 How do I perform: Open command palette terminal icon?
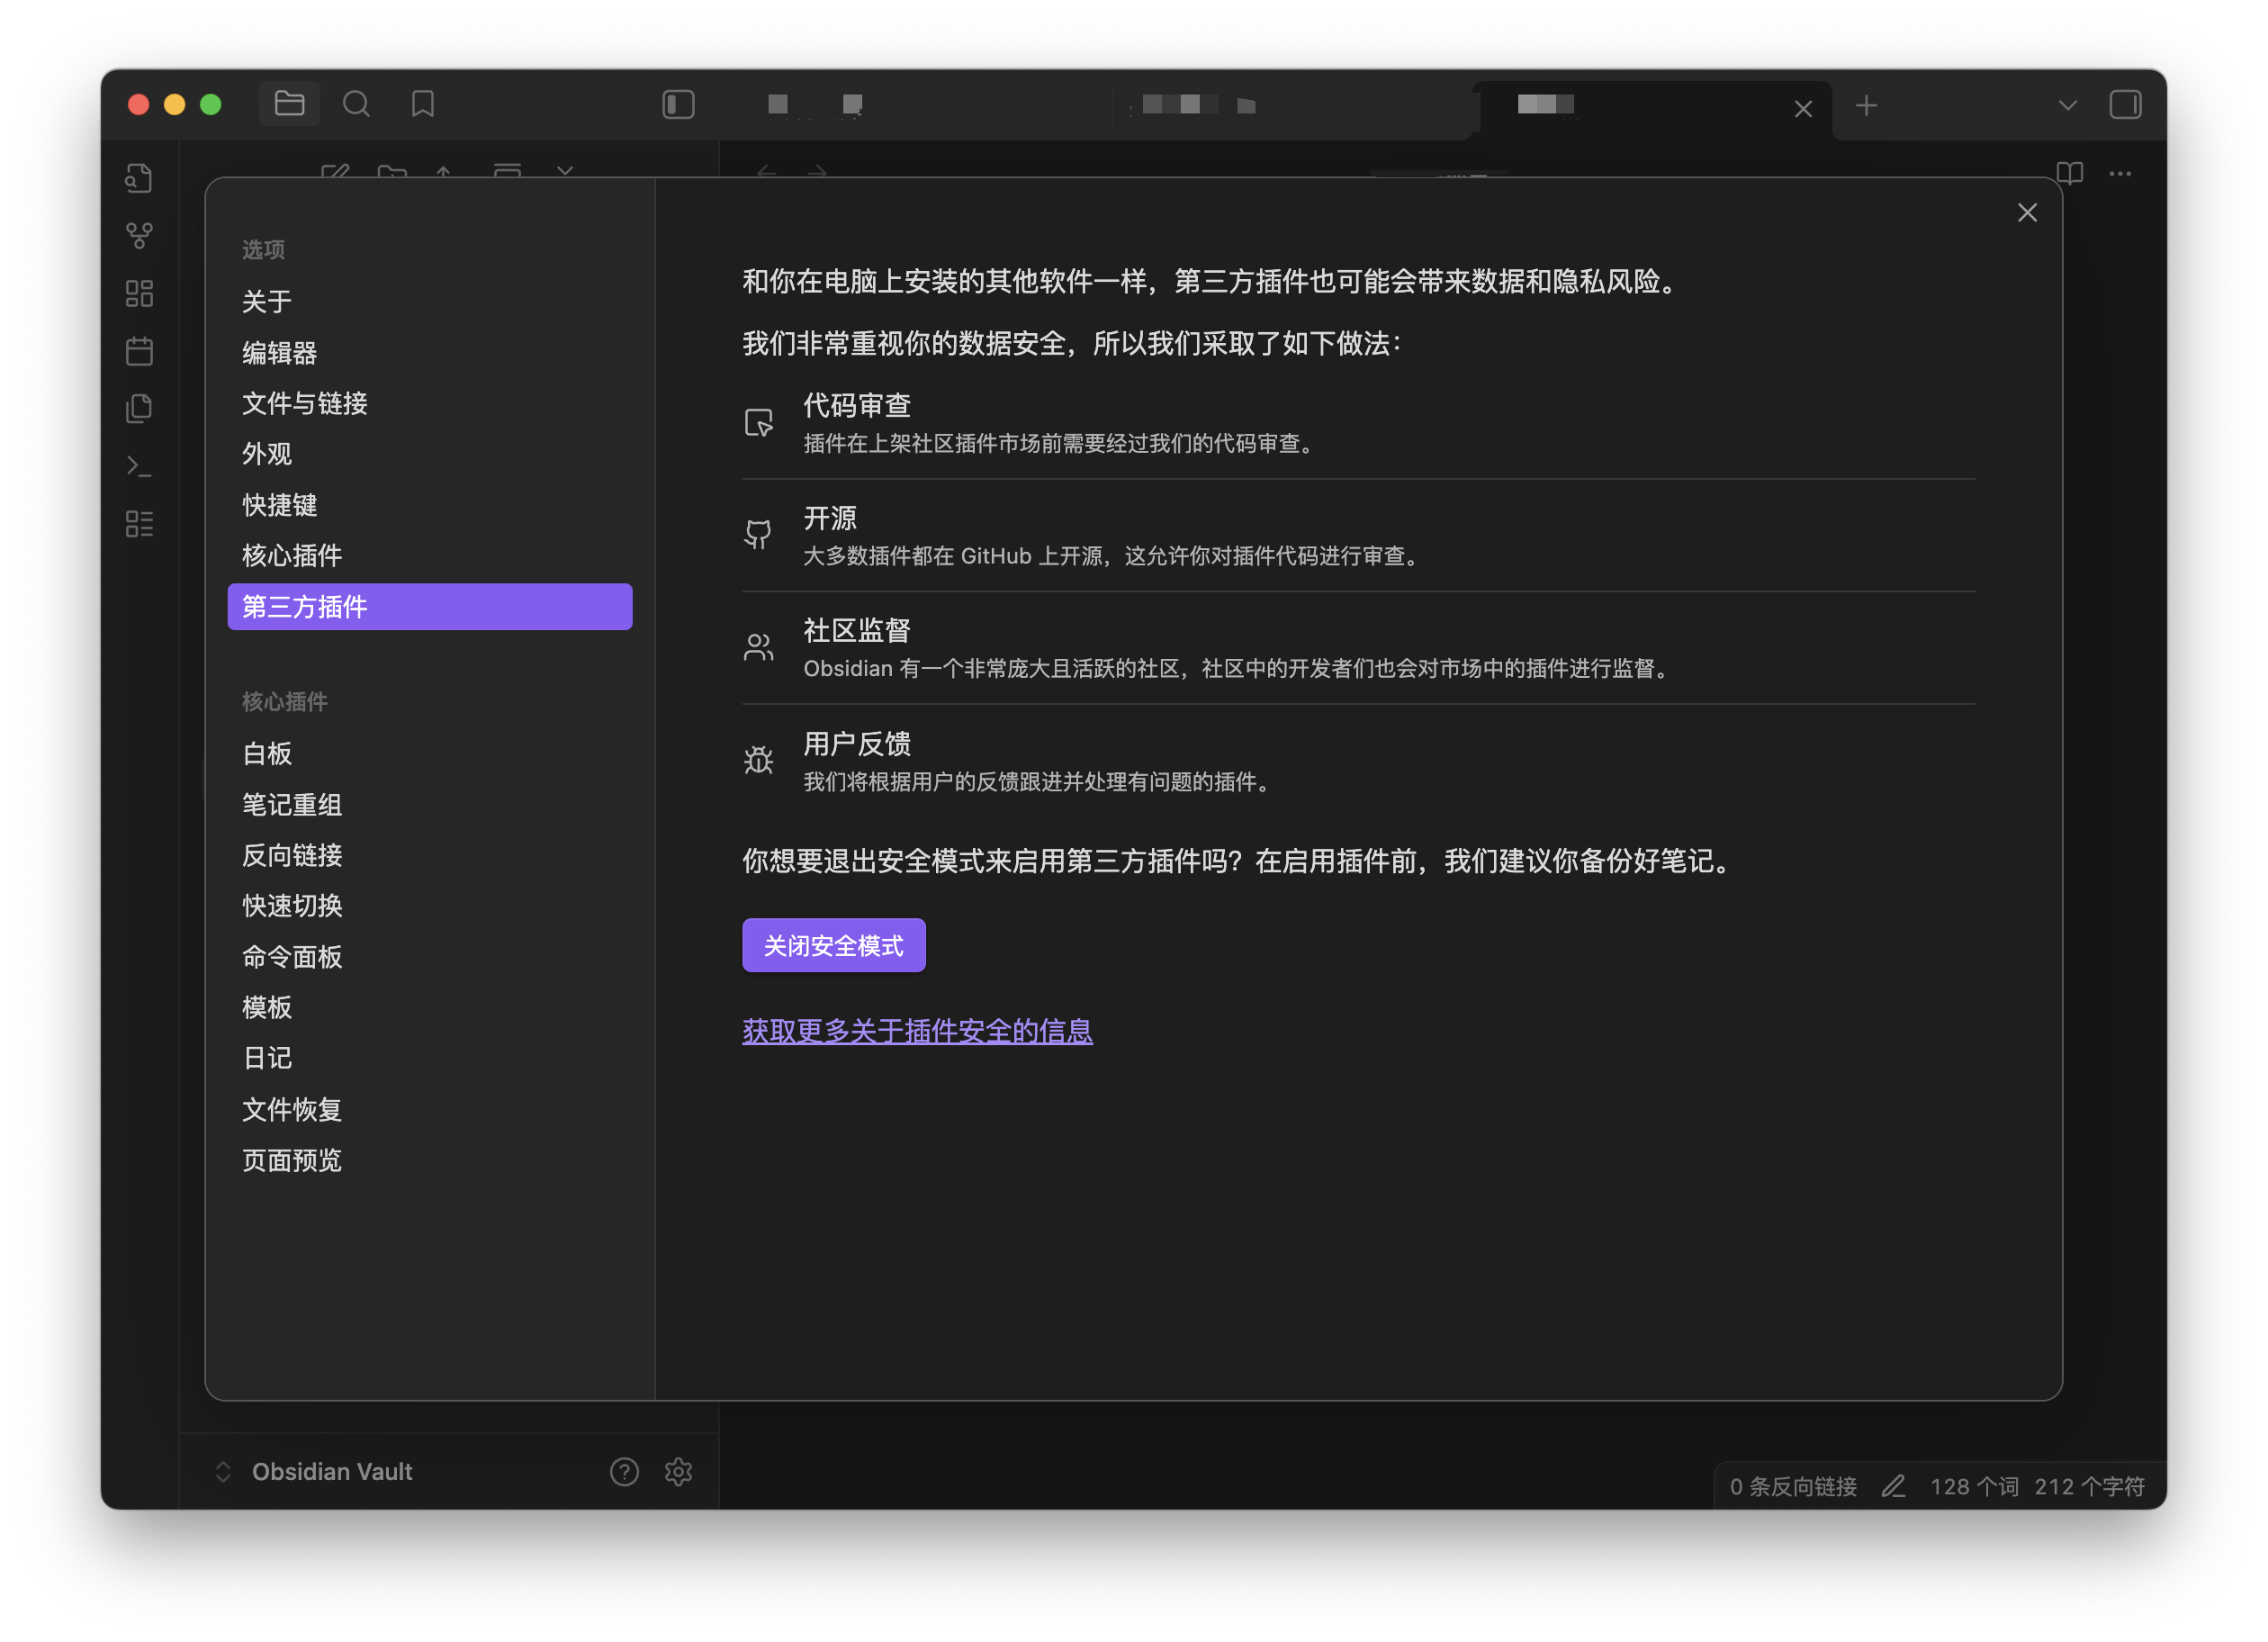tap(139, 466)
